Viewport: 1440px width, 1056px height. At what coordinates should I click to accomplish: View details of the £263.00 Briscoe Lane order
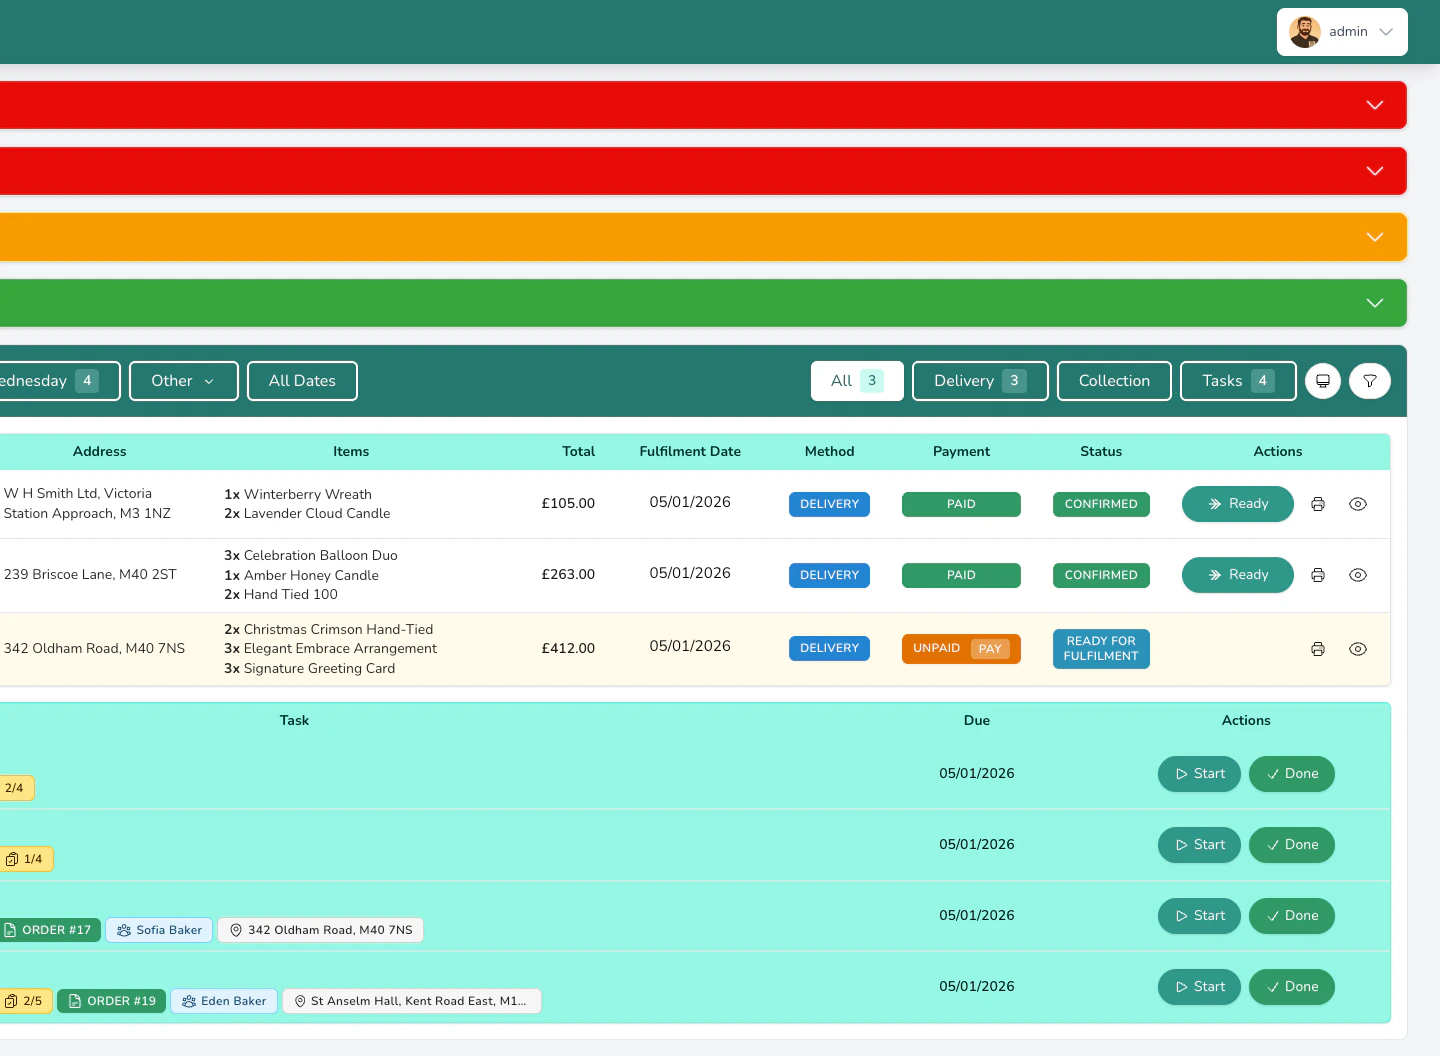1357,575
